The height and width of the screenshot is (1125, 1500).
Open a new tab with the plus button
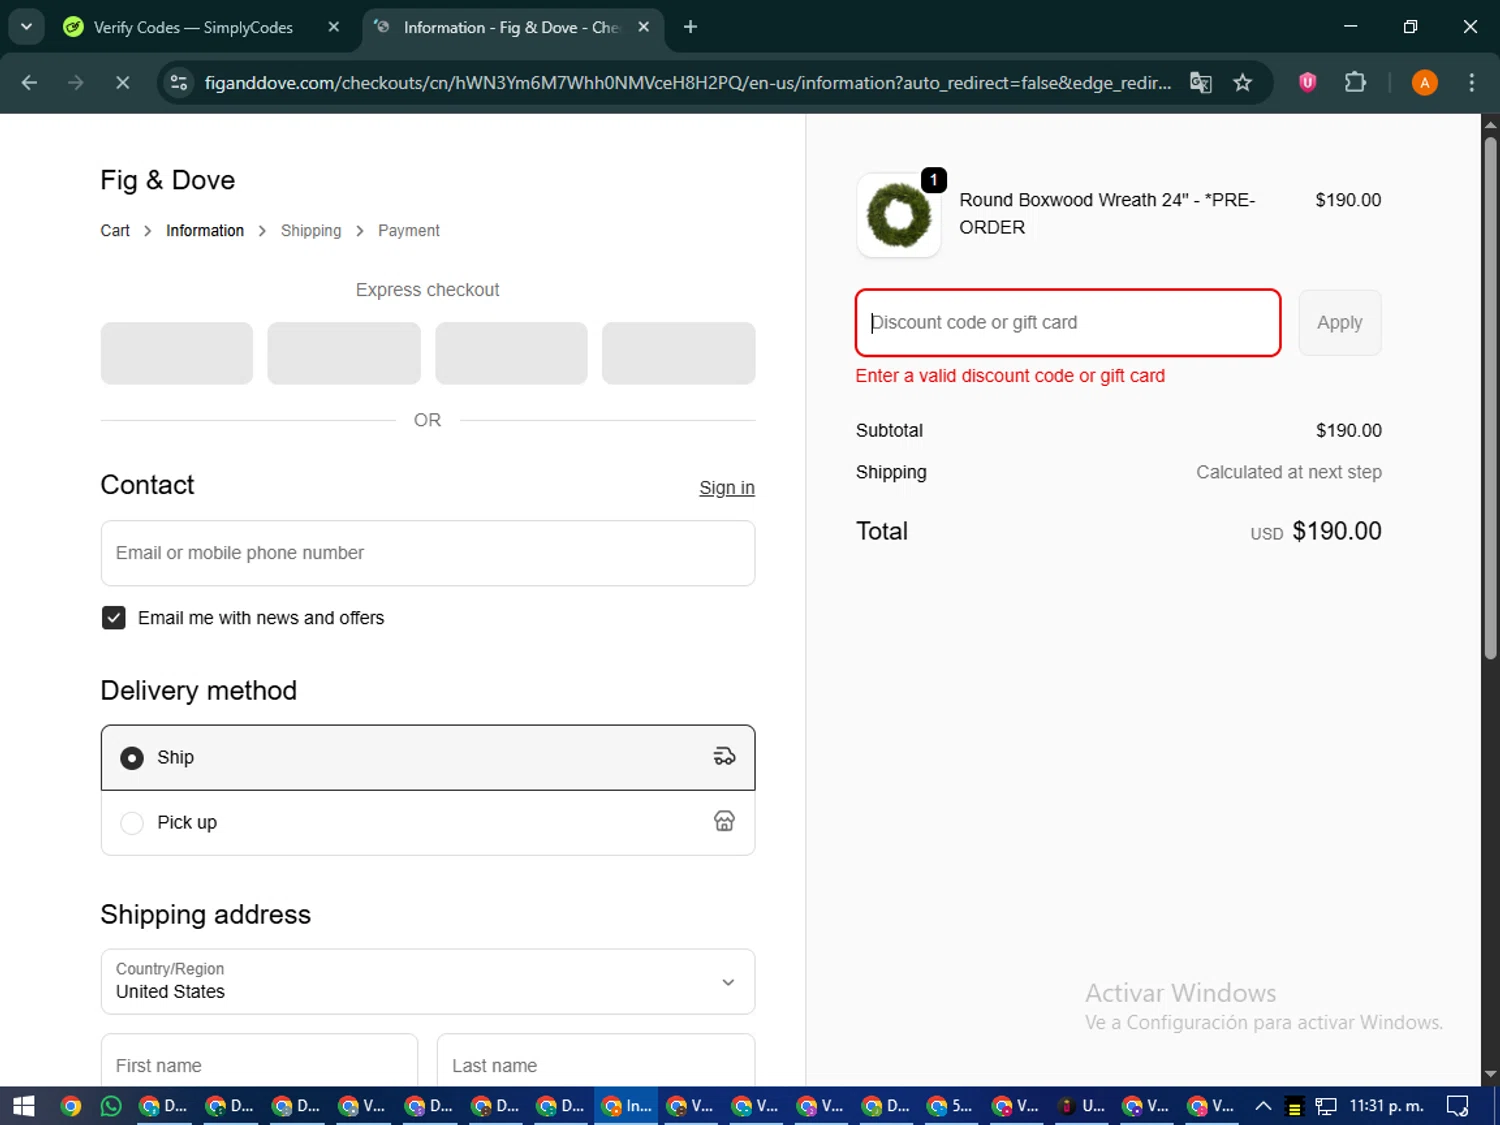pos(690,27)
